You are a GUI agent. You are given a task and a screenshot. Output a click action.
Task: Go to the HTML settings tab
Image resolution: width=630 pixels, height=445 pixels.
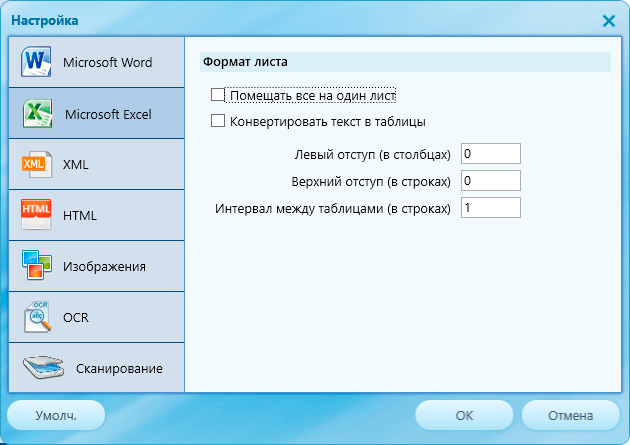click(96, 215)
